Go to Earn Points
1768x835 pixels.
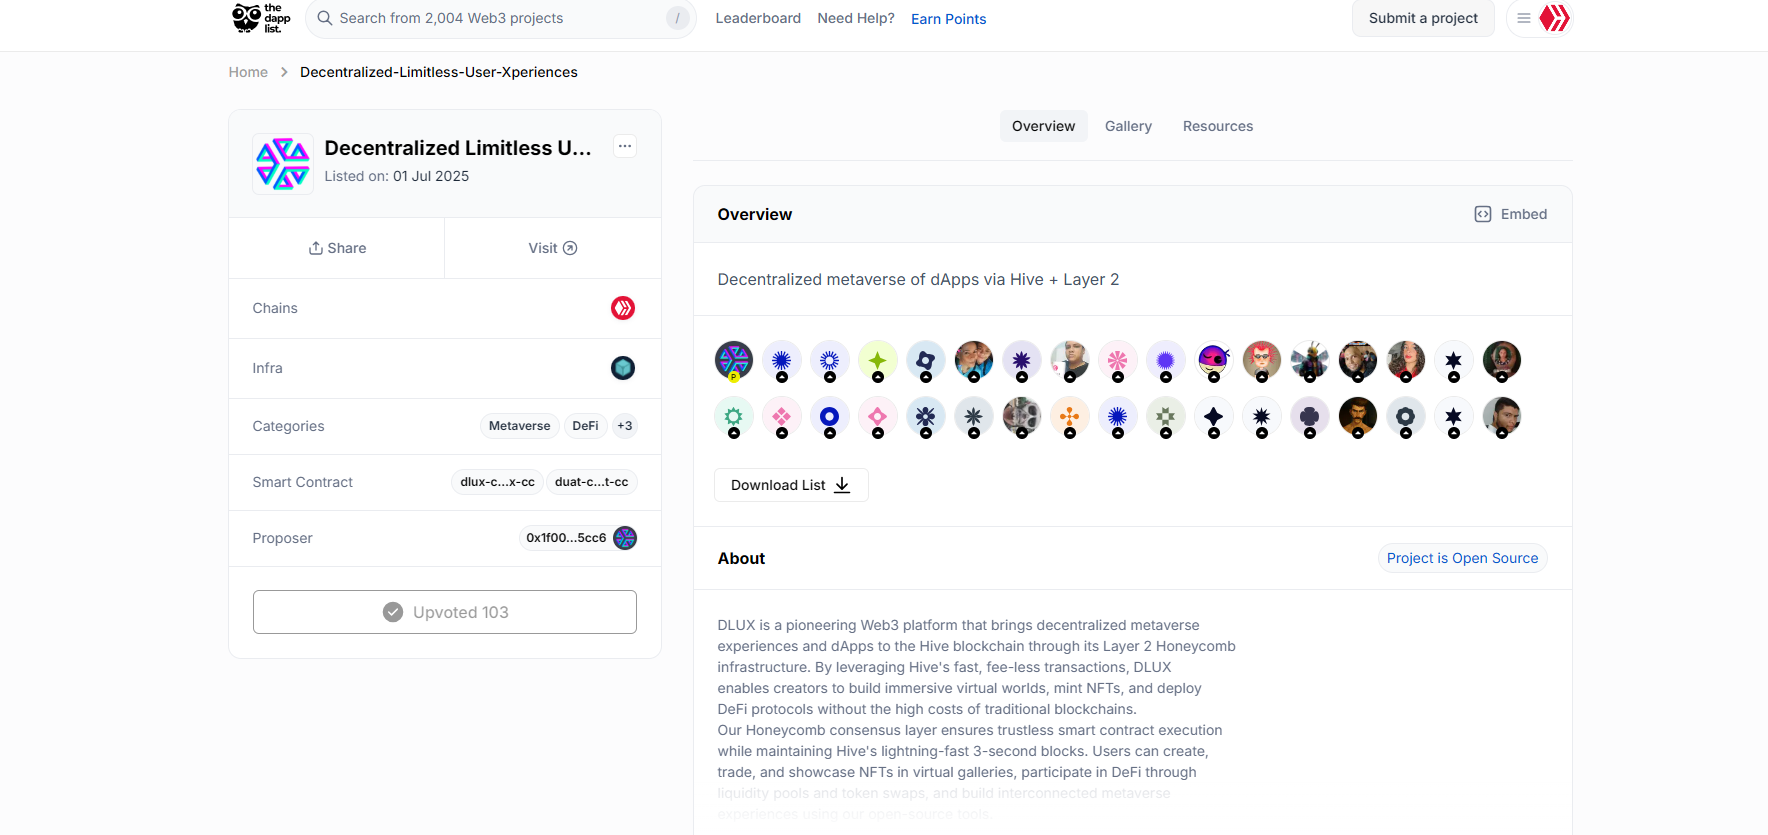click(x=948, y=19)
